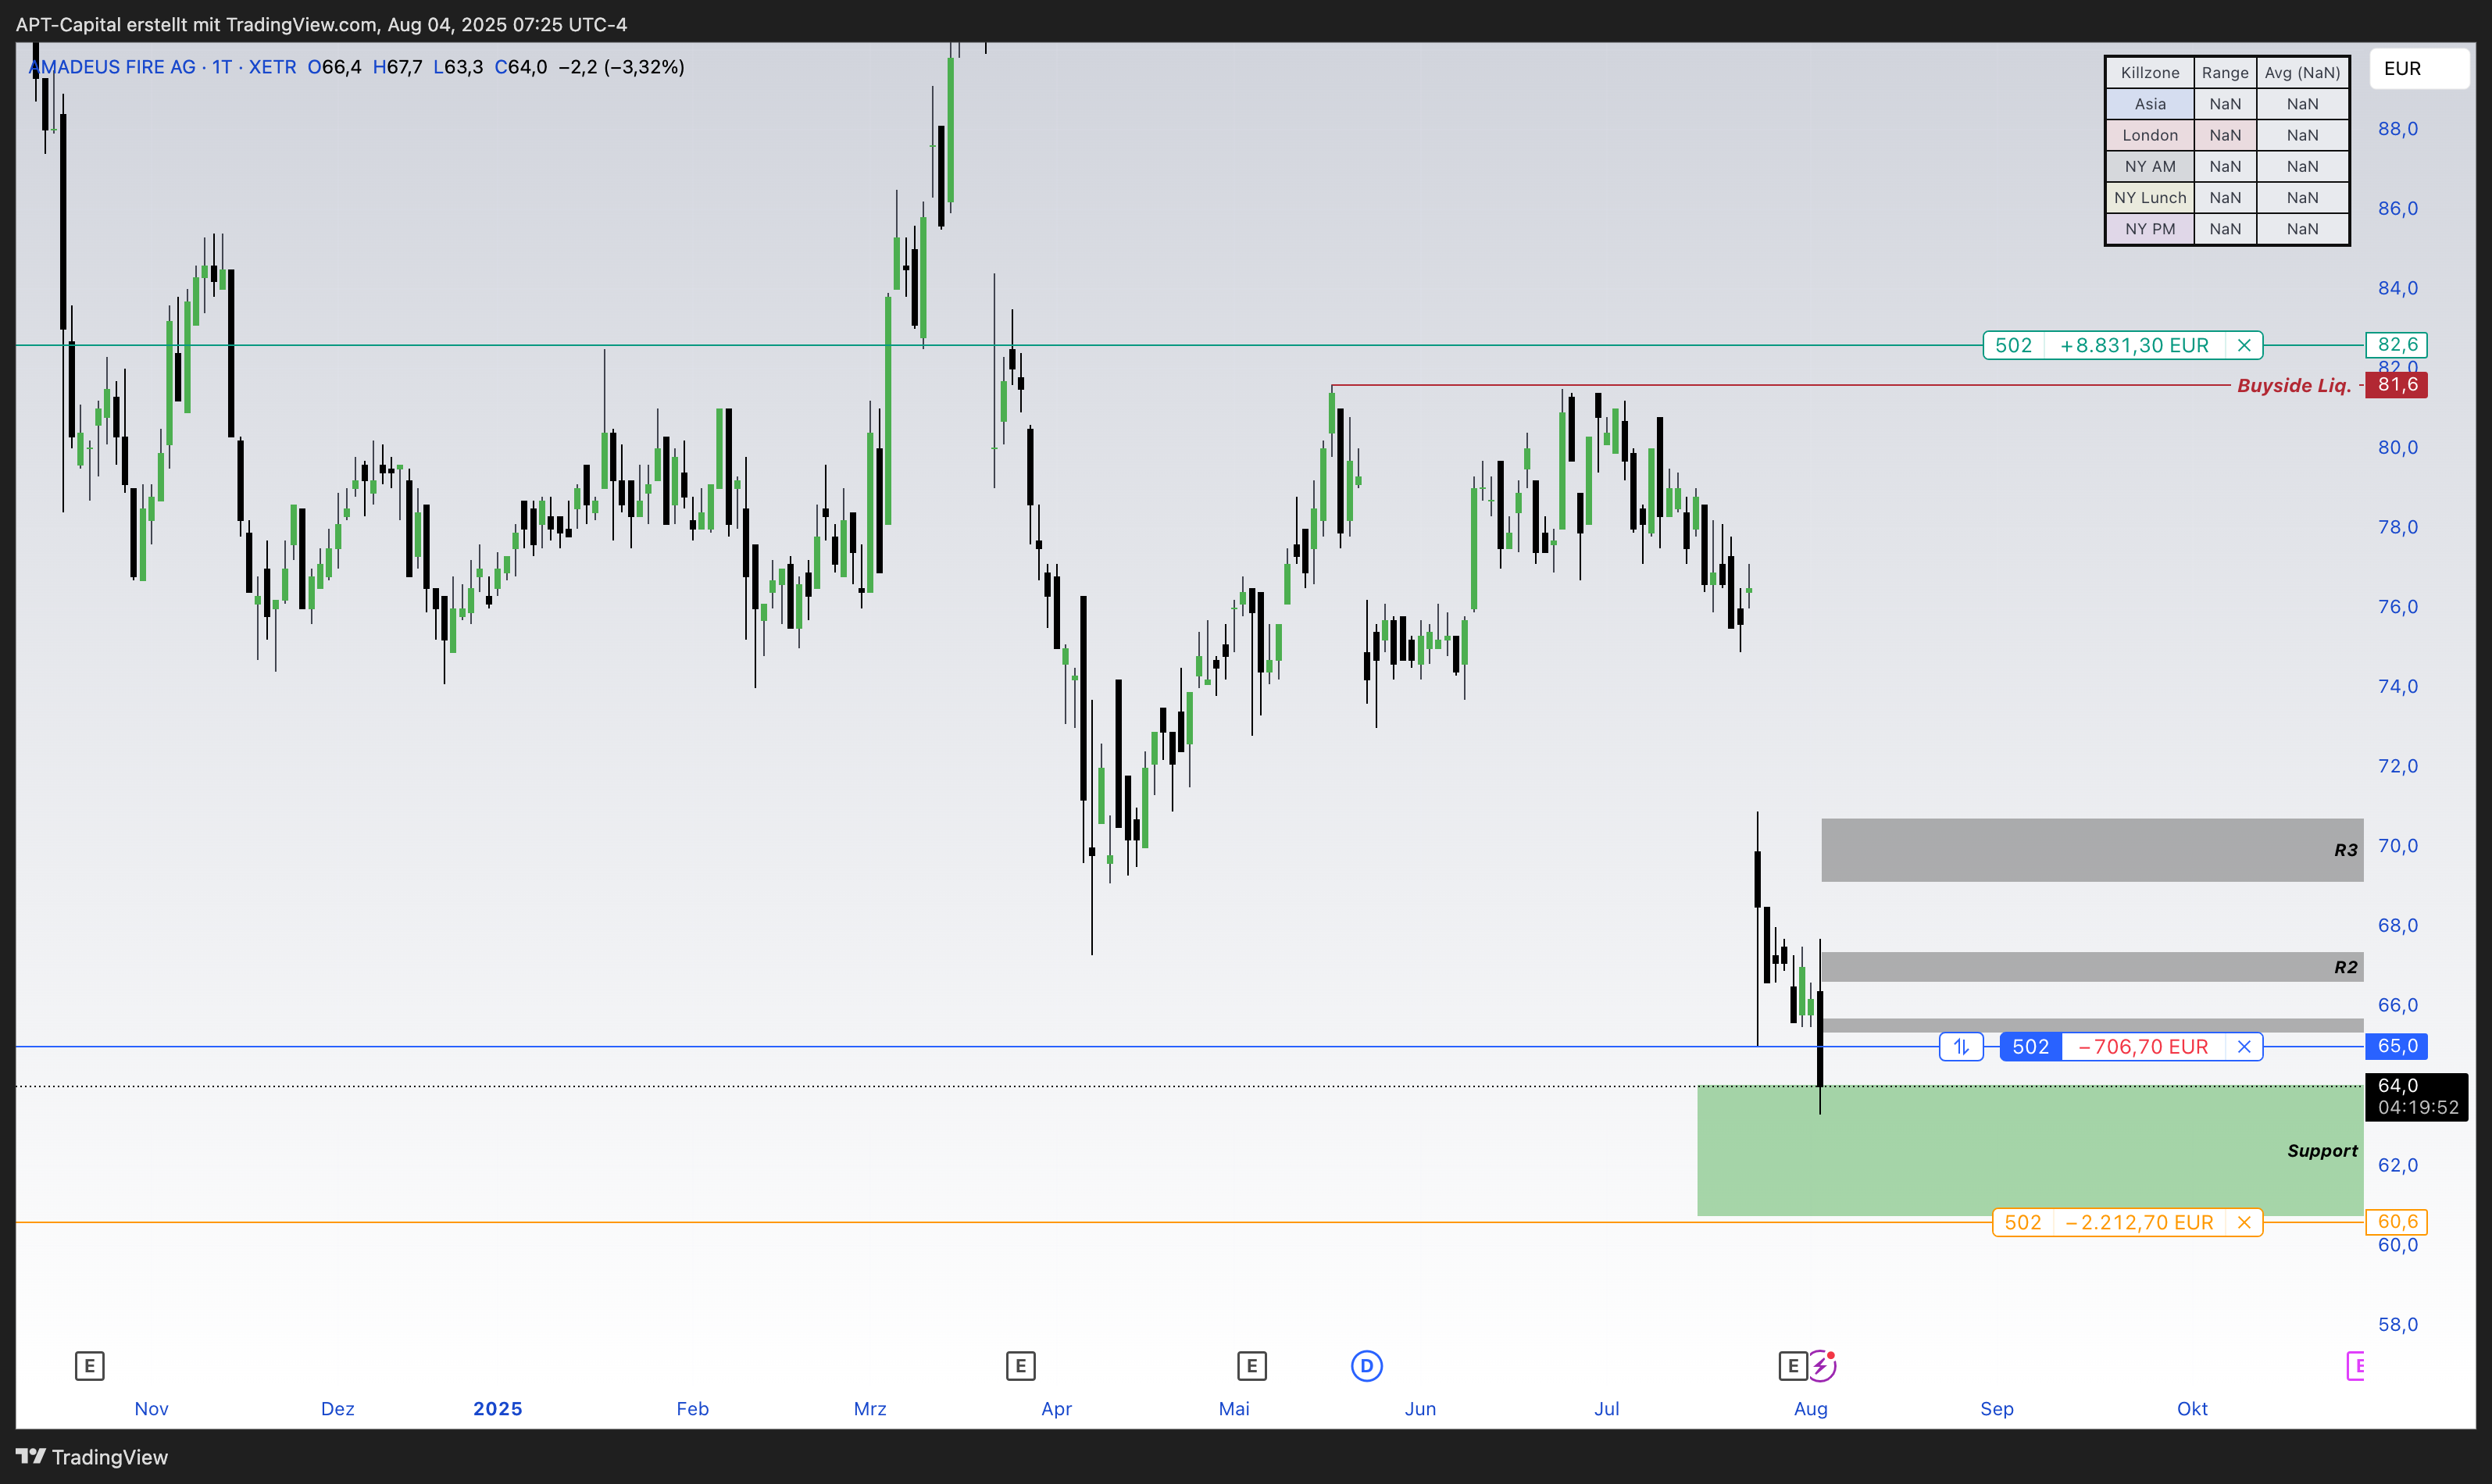Click the earnings E marker near May
Image resolution: width=2492 pixels, height=1484 pixels.
click(x=1251, y=1365)
